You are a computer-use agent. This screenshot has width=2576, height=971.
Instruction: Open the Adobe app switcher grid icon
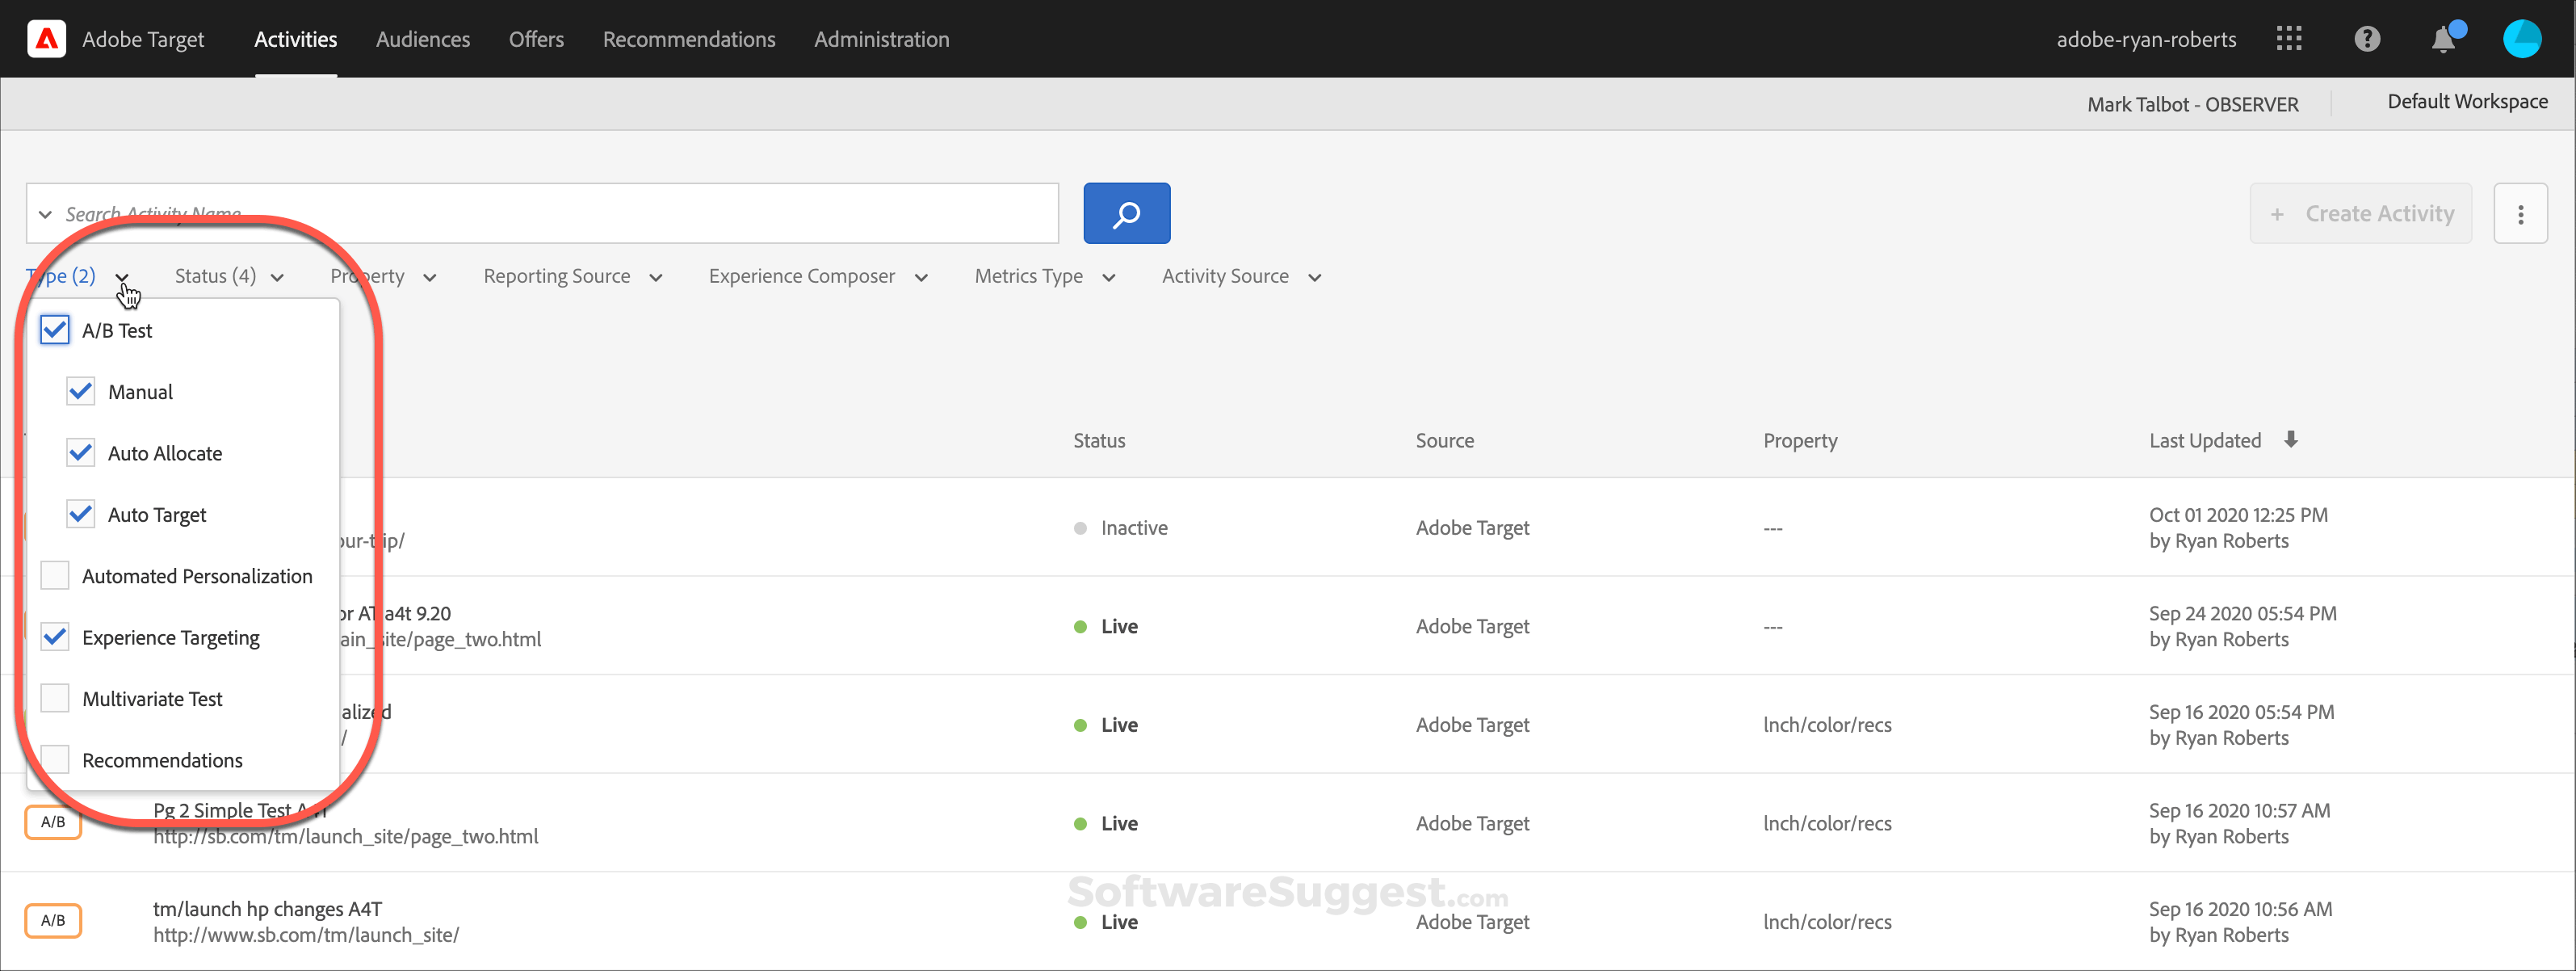2289,38
